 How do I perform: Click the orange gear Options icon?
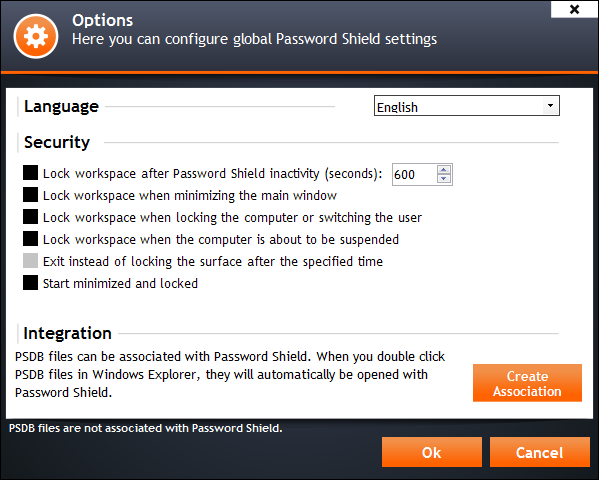pos(36,36)
